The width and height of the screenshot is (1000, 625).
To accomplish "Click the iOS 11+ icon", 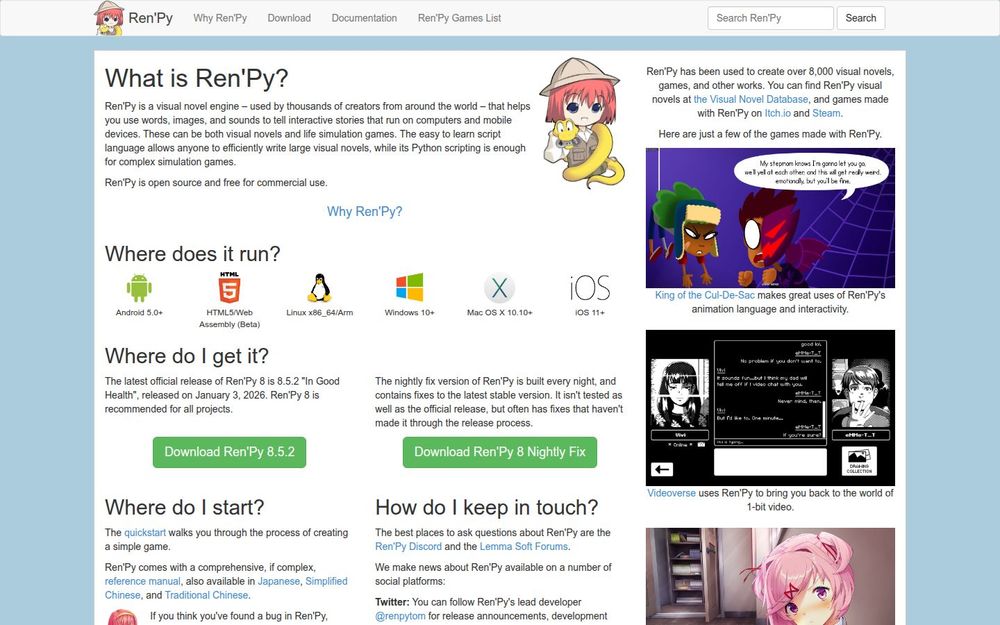I will [x=589, y=288].
